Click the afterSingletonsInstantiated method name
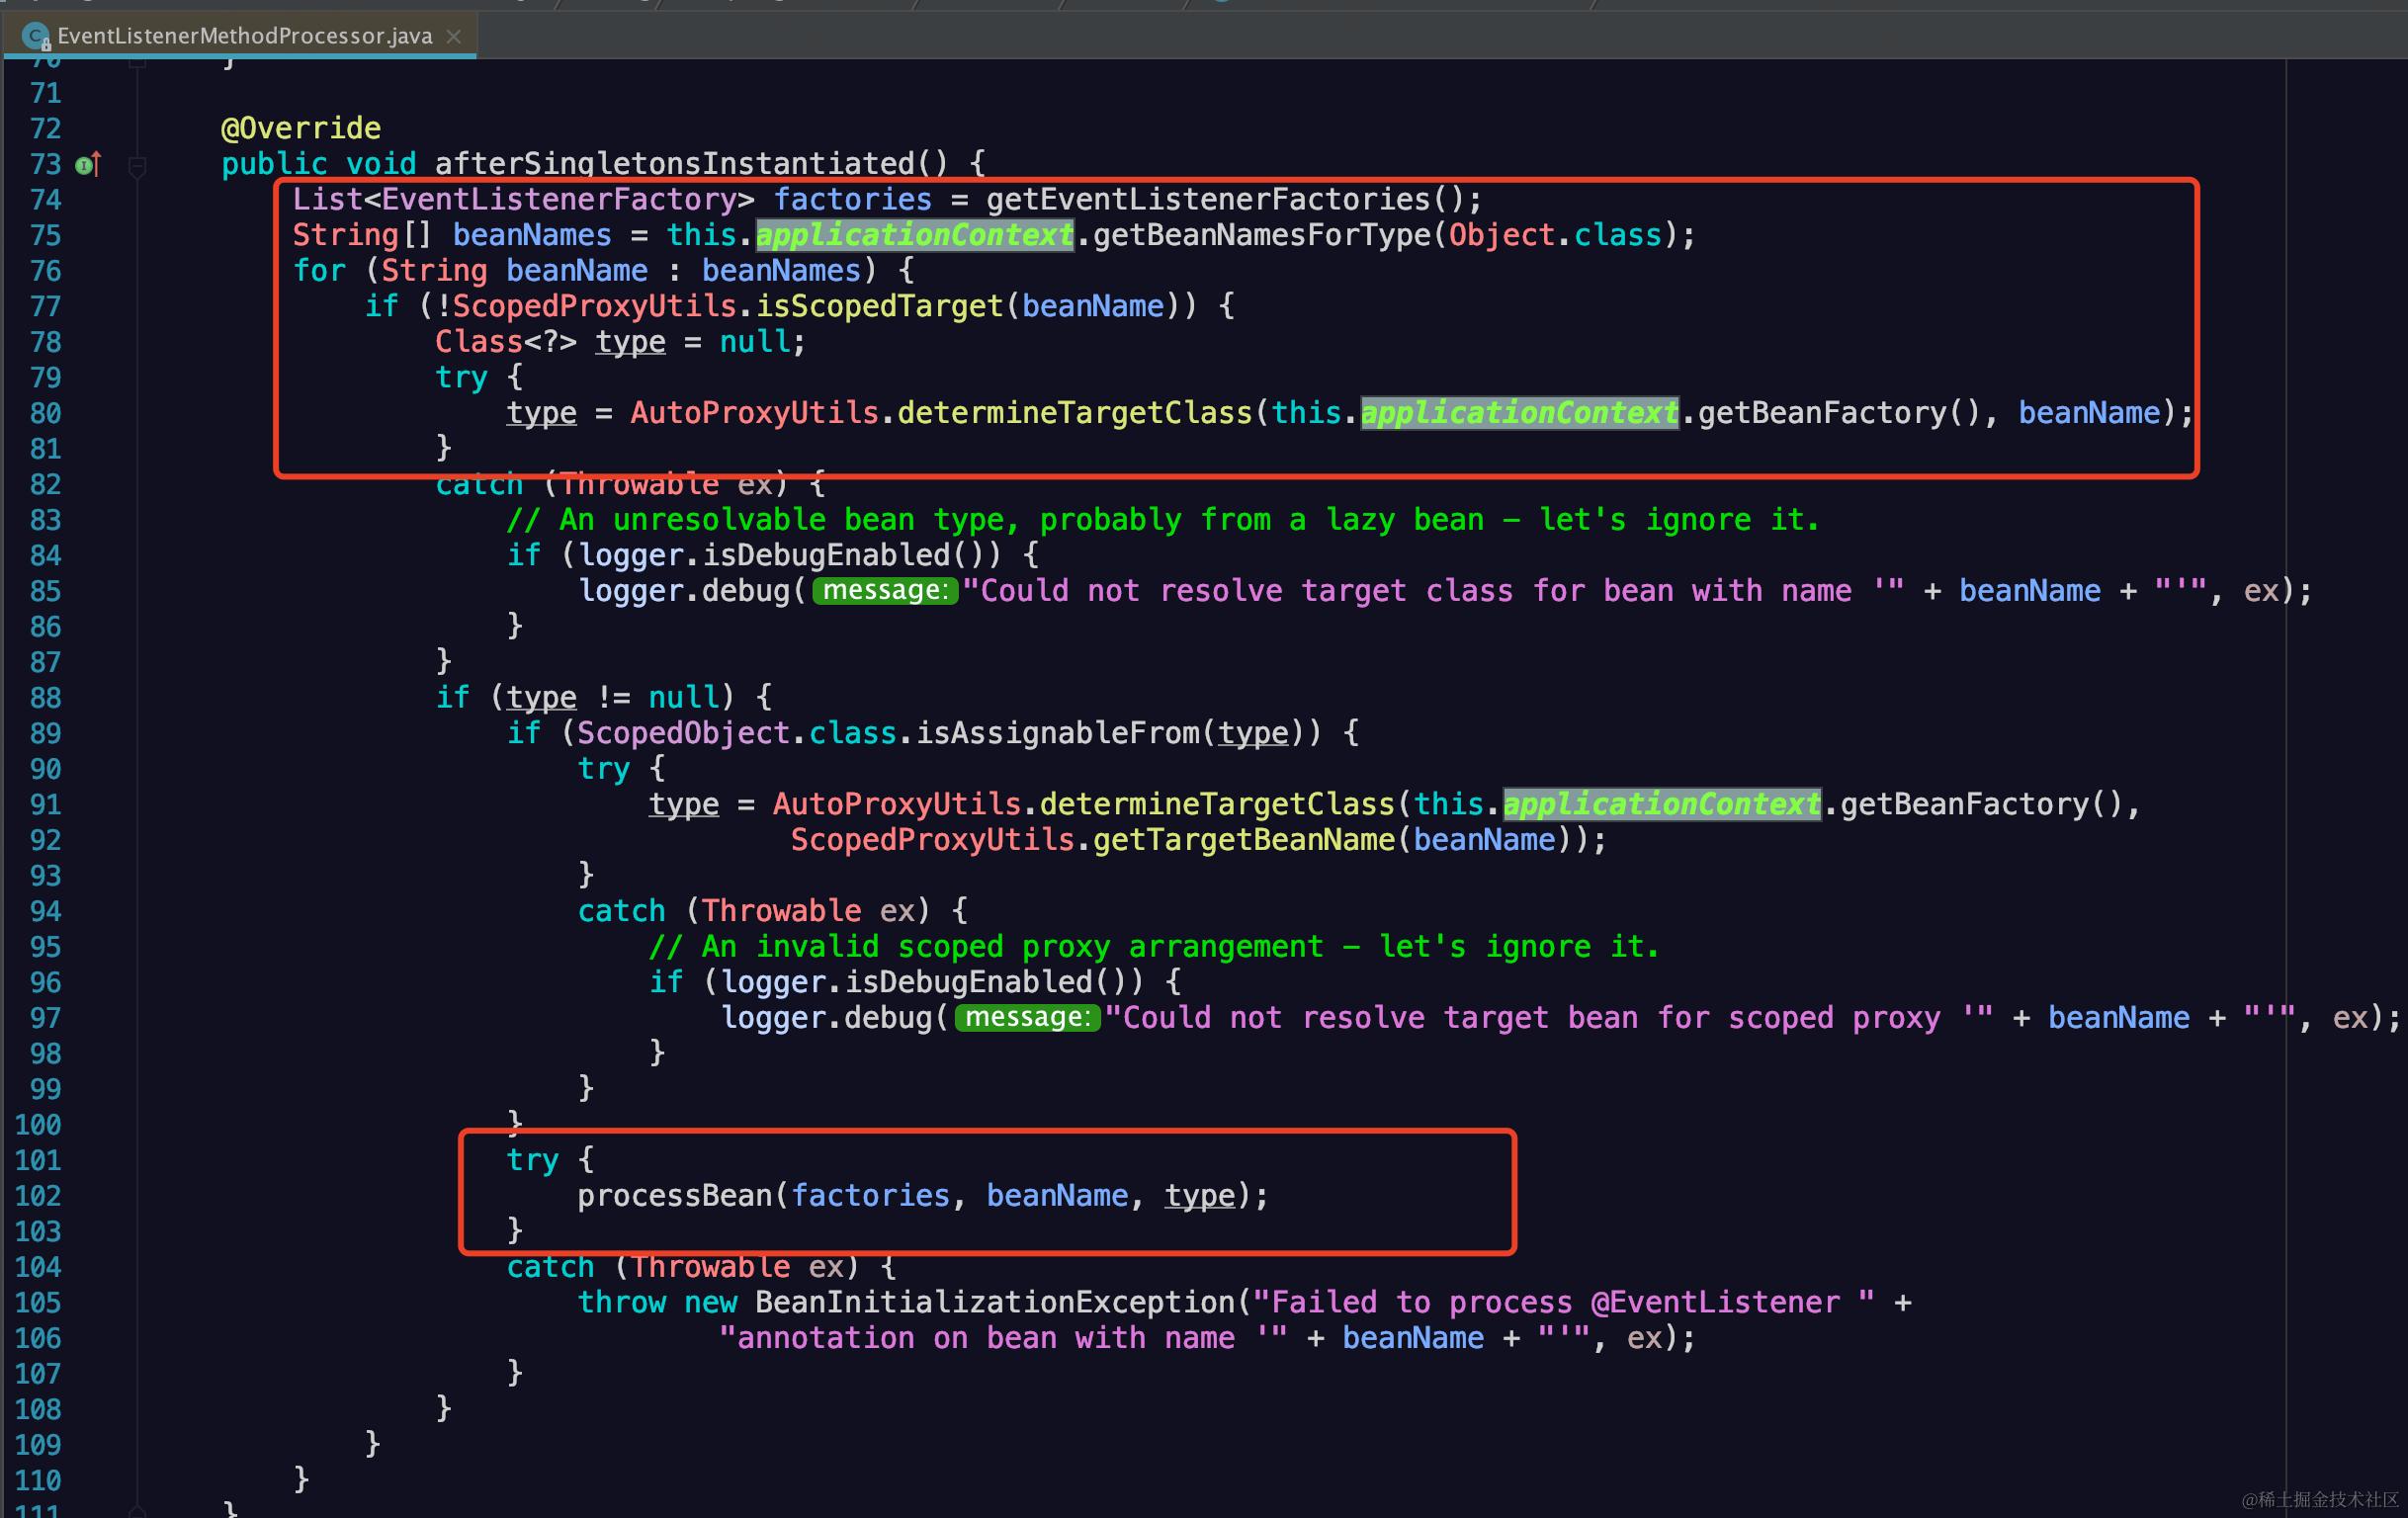Image resolution: width=2408 pixels, height=1518 pixels. (x=674, y=164)
